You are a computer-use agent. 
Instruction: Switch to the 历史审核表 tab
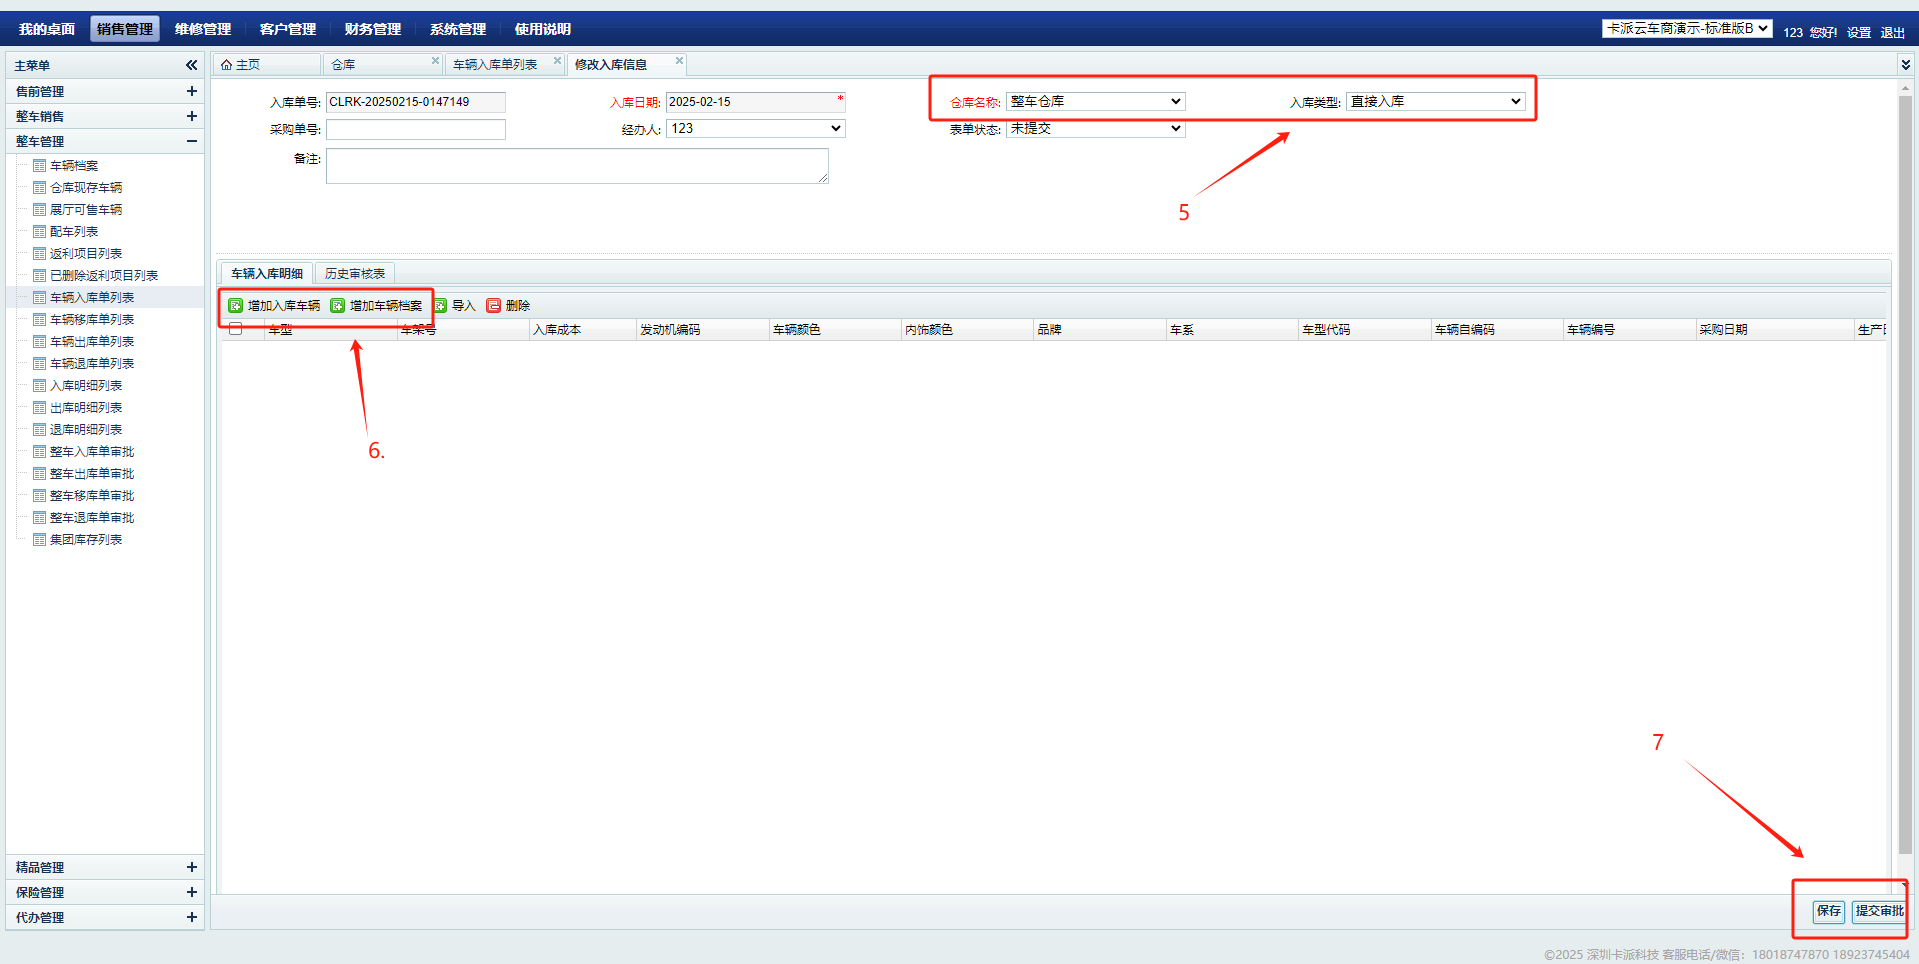(x=355, y=274)
